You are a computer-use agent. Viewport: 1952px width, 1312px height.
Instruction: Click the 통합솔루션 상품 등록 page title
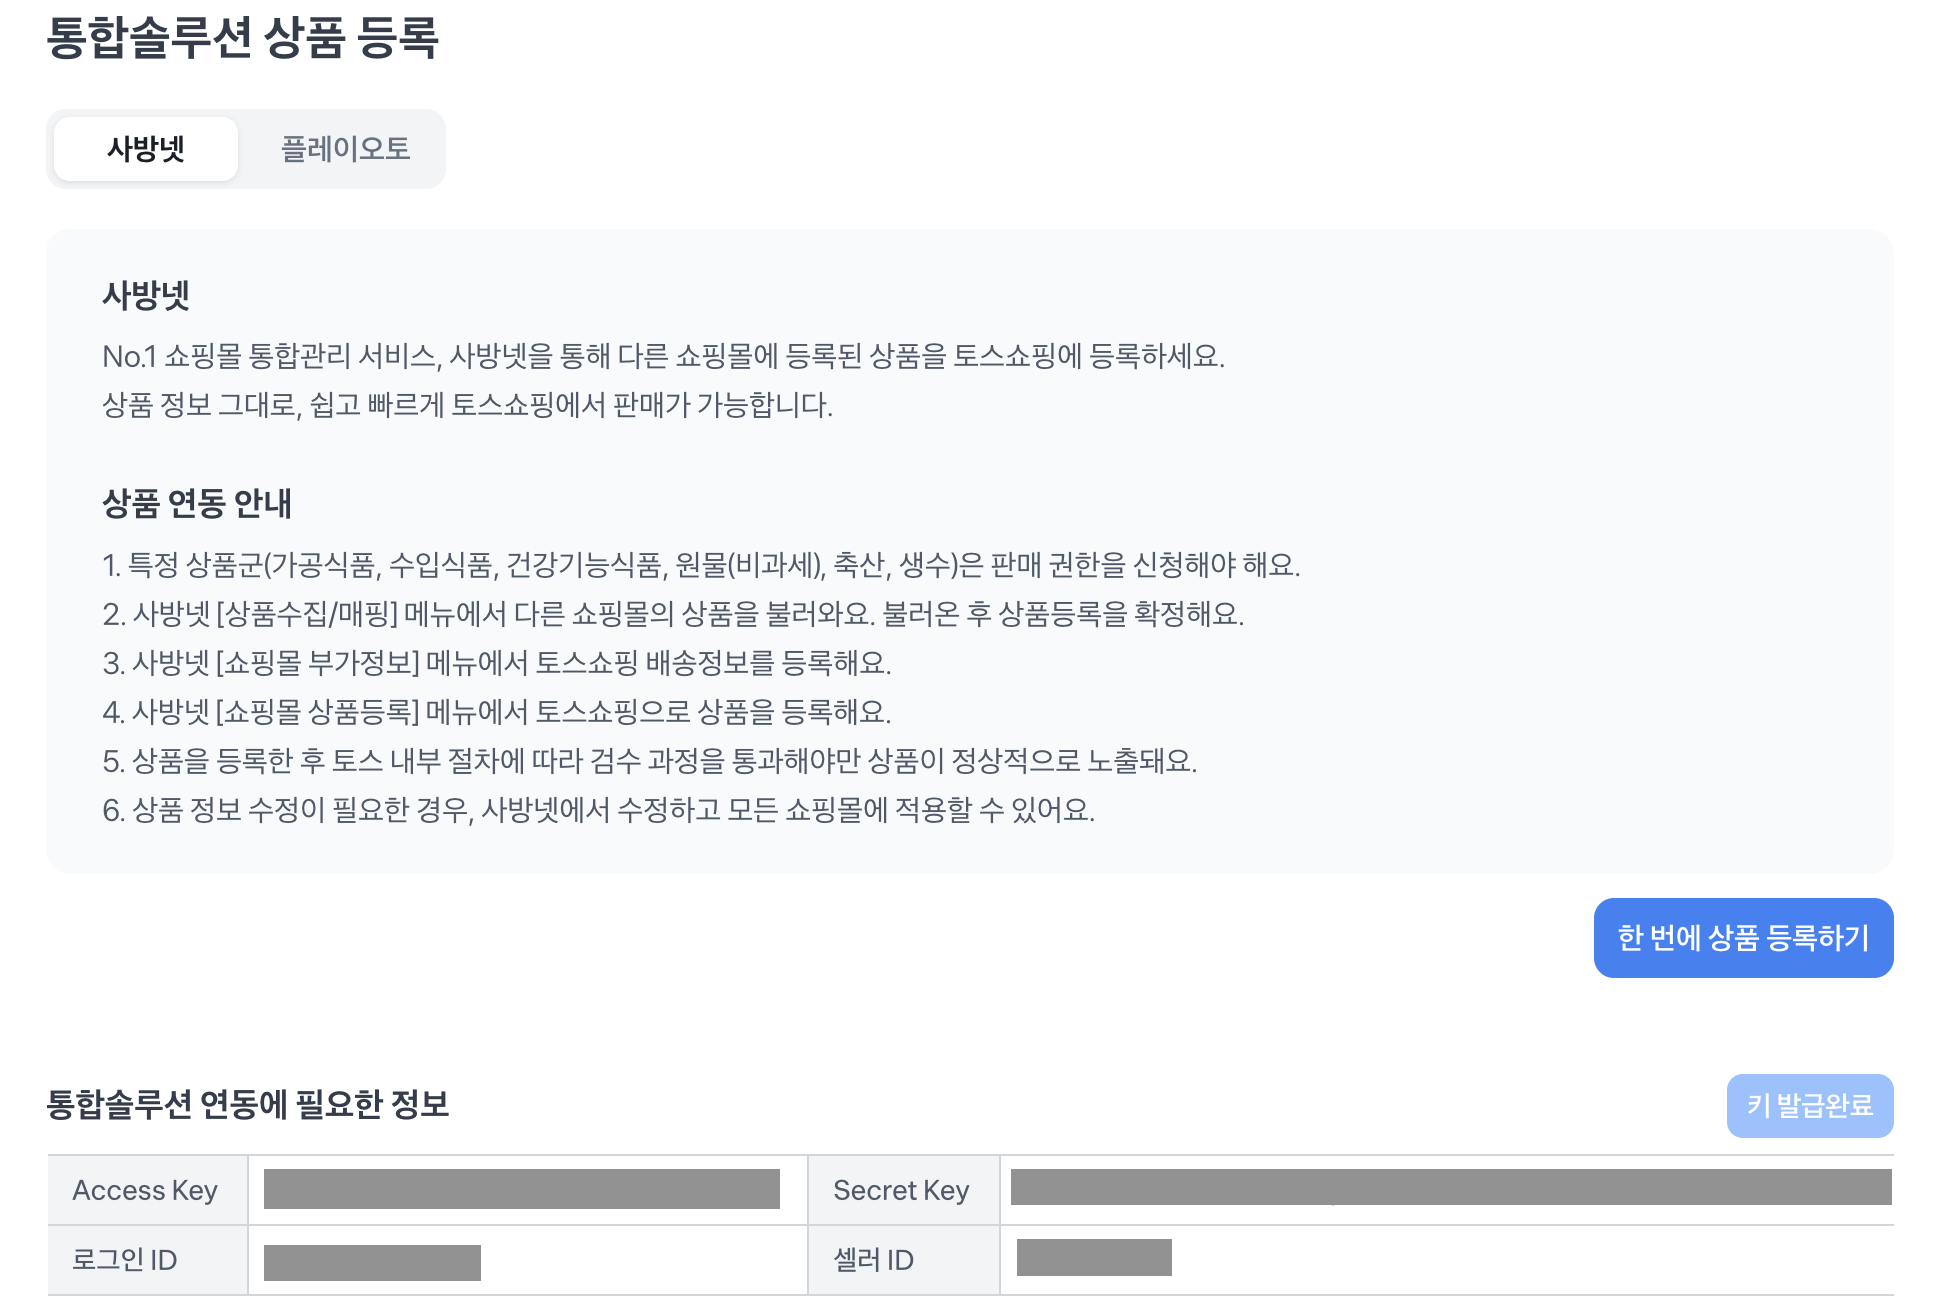tap(243, 38)
